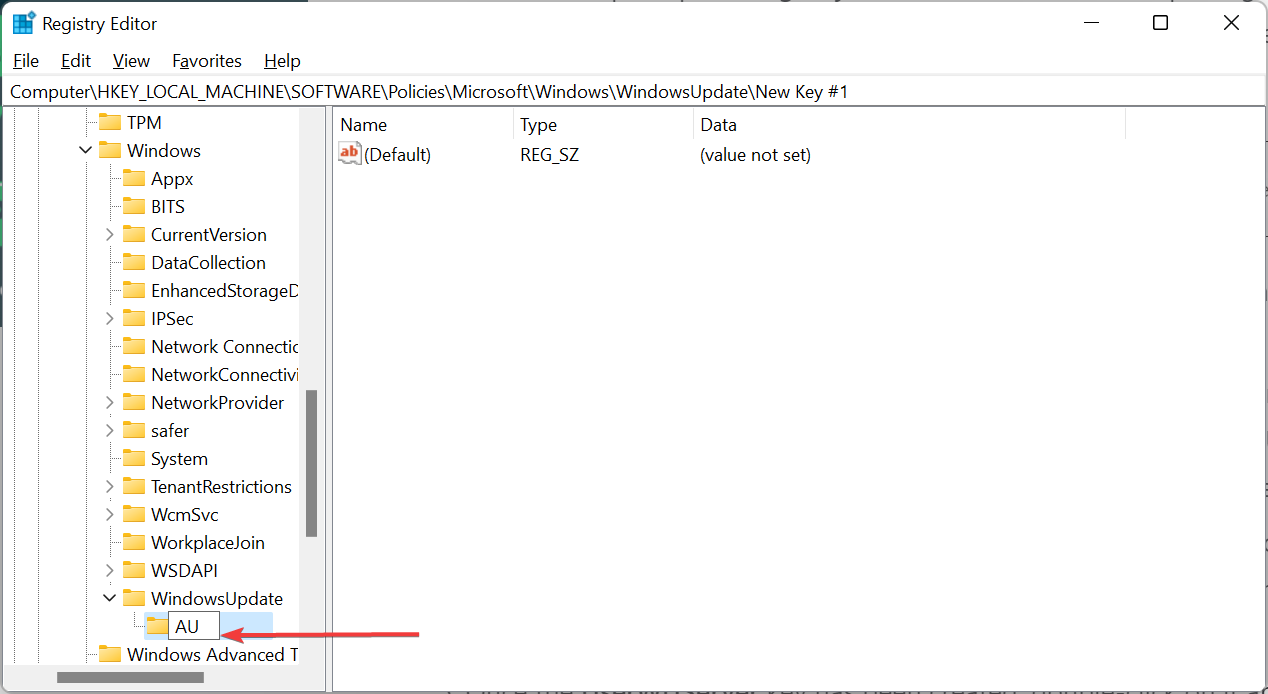Viewport: 1268px width, 694px height.
Task: Click the BITS folder icon
Action: click(134, 207)
